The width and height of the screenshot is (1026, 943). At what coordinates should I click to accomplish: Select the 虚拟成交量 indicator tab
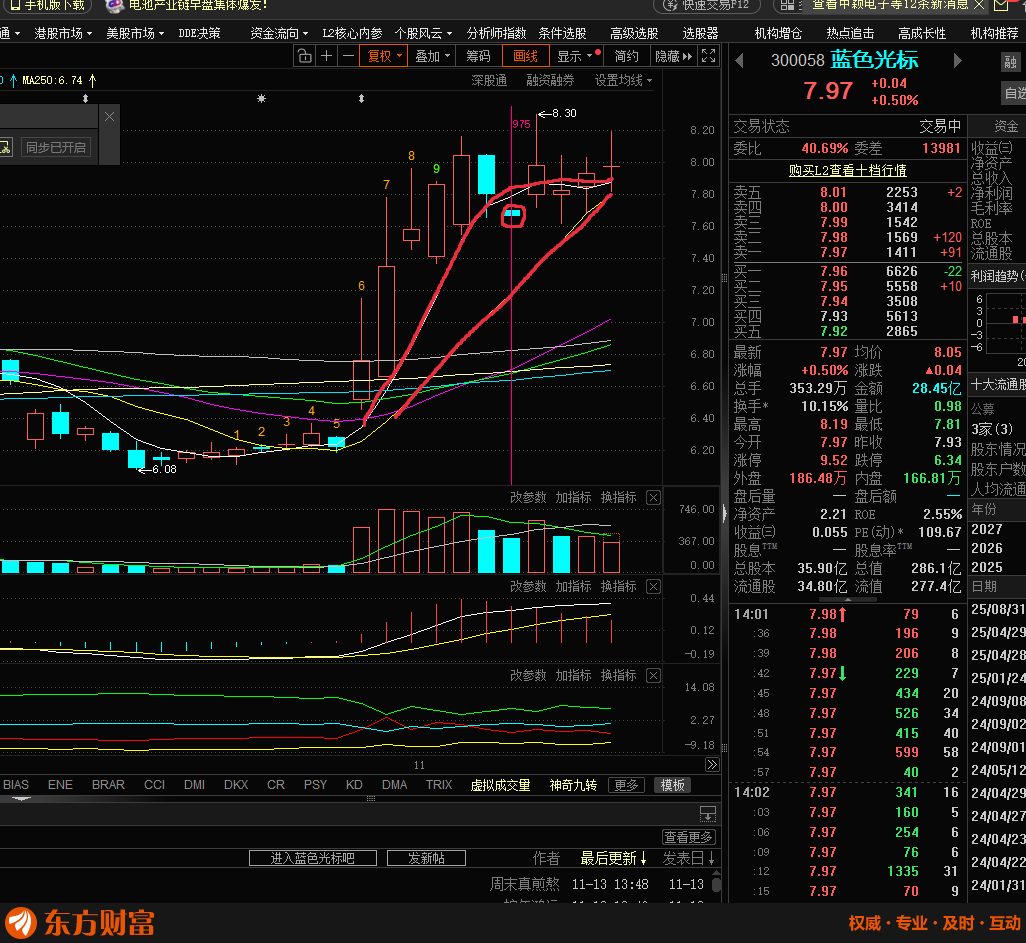tap(501, 785)
